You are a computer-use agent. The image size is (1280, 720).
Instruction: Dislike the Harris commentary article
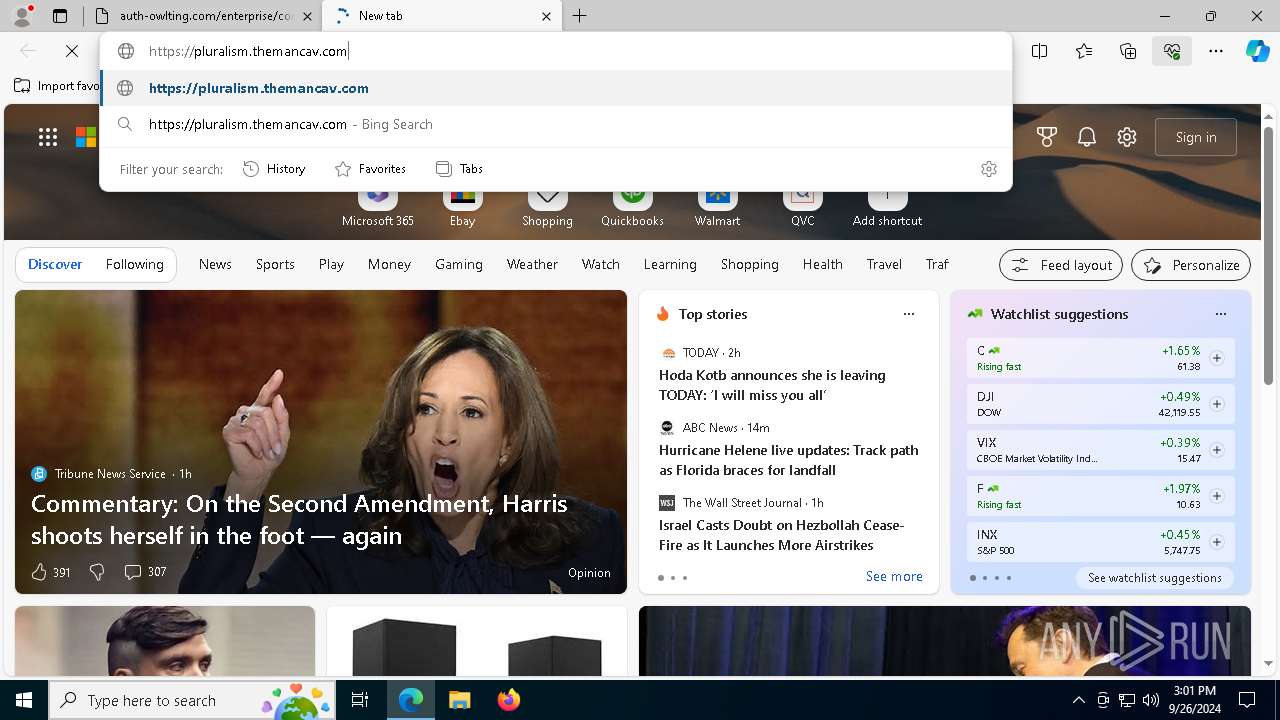[97, 572]
